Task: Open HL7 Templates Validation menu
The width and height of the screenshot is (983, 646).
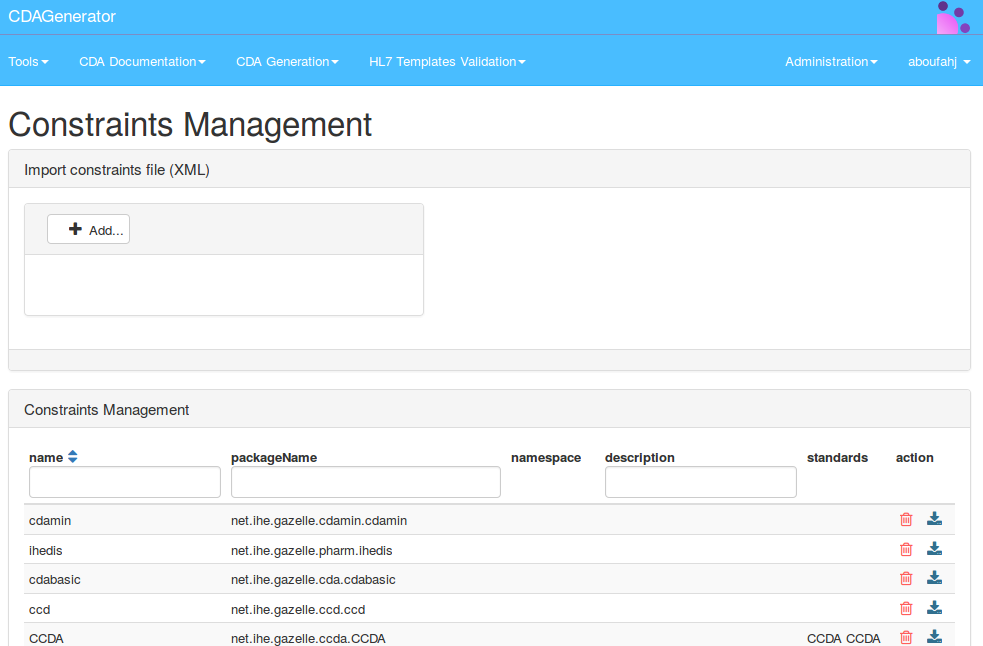Action: click(x=447, y=62)
